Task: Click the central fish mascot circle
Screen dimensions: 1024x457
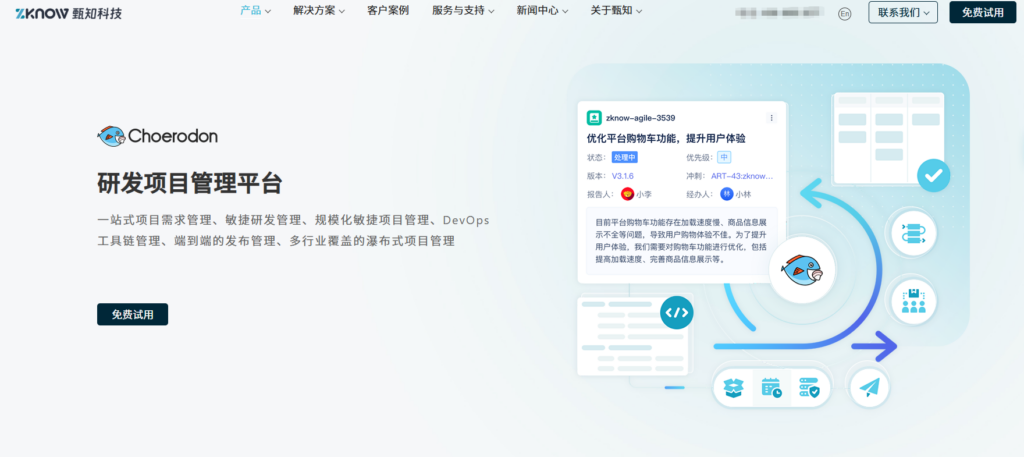Action: click(x=801, y=270)
